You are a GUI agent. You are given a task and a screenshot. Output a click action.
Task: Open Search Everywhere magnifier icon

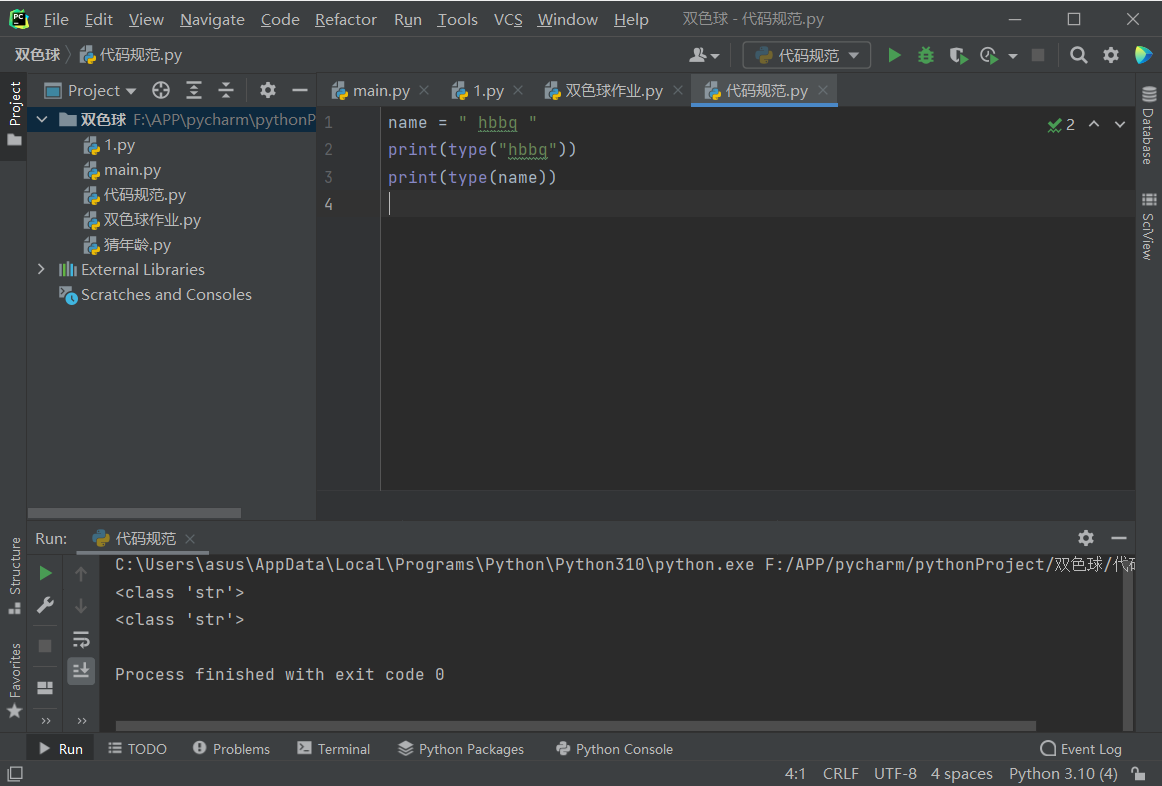tap(1078, 55)
